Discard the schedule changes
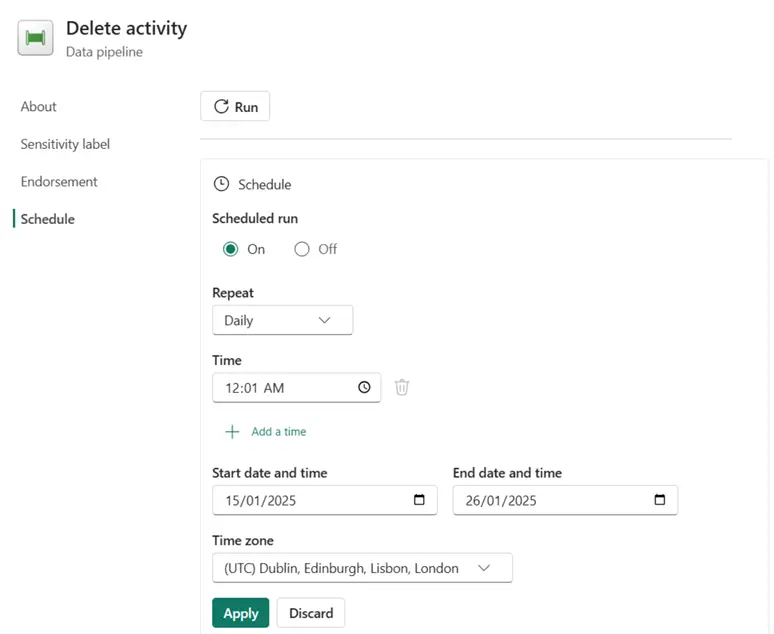774x634 pixels. coord(311,613)
